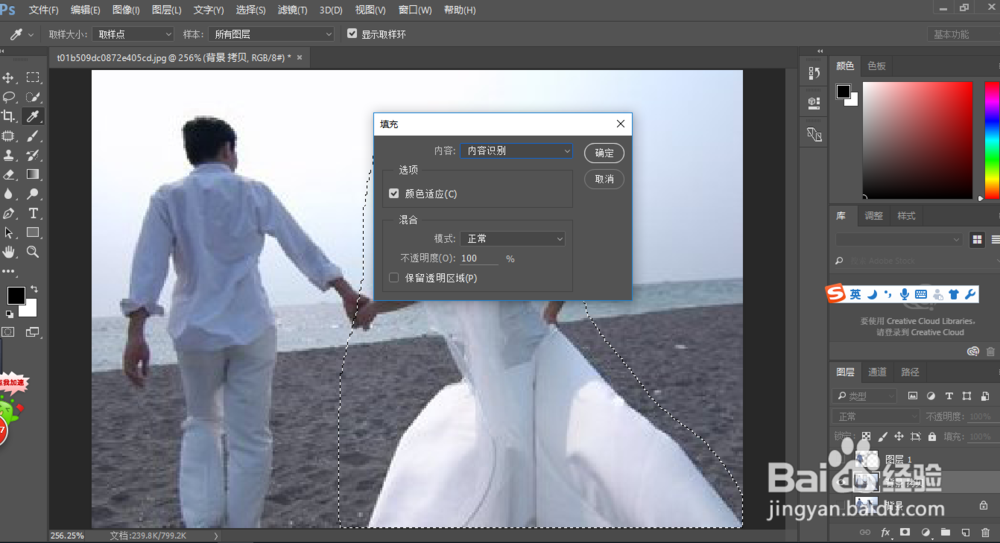Image resolution: width=1000 pixels, height=543 pixels.
Task: Select the Rectangle shape tool
Action: pyautogui.click(x=33, y=232)
